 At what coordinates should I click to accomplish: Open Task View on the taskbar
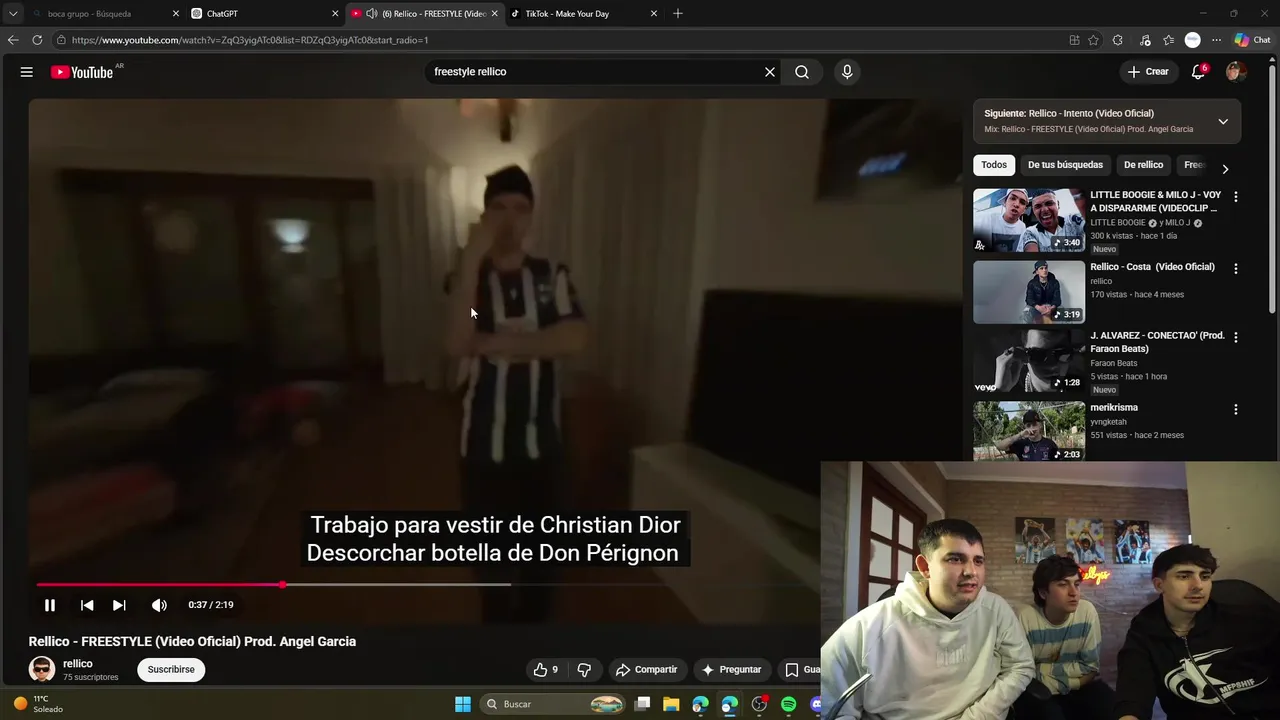click(x=643, y=704)
